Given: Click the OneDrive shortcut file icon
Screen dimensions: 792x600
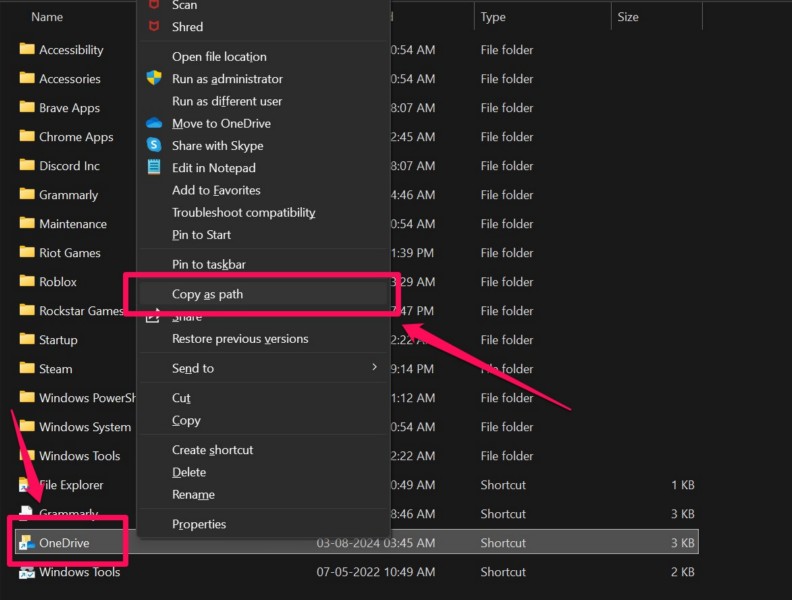Looking at the screenshot, I should click(x=27, y=543).
